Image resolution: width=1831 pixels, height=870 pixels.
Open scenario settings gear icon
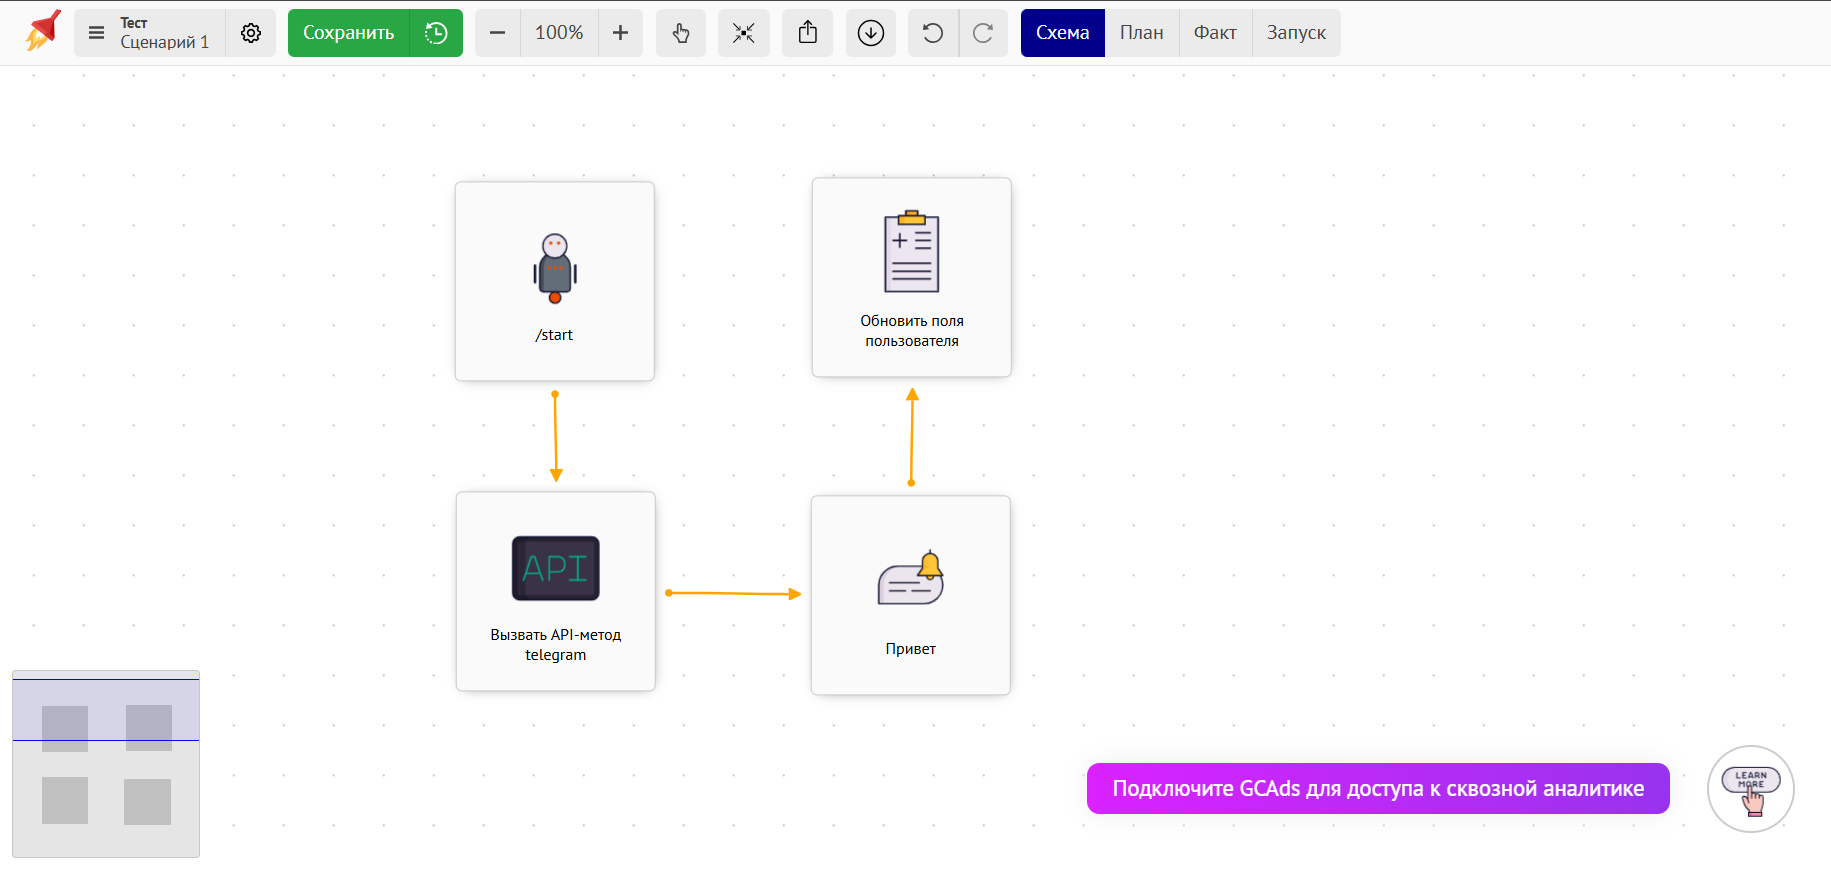tap(251, 33)
